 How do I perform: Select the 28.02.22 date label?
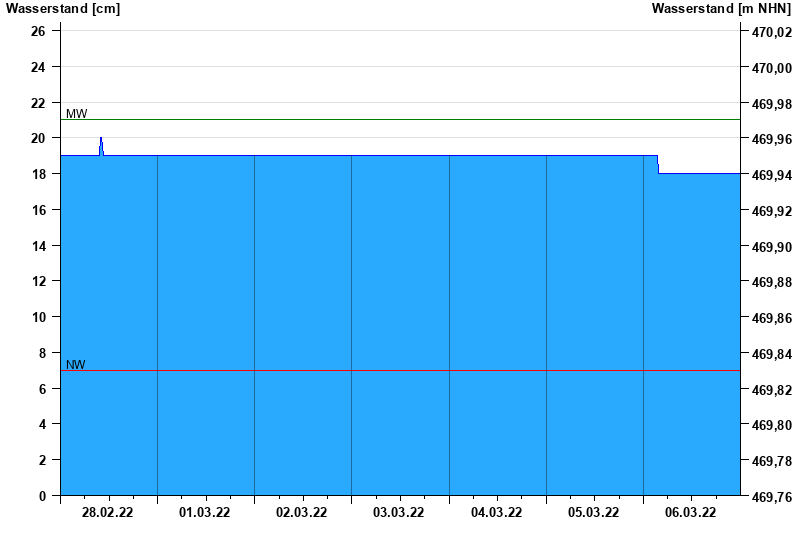pyautogui.click(x=107, y=512)
